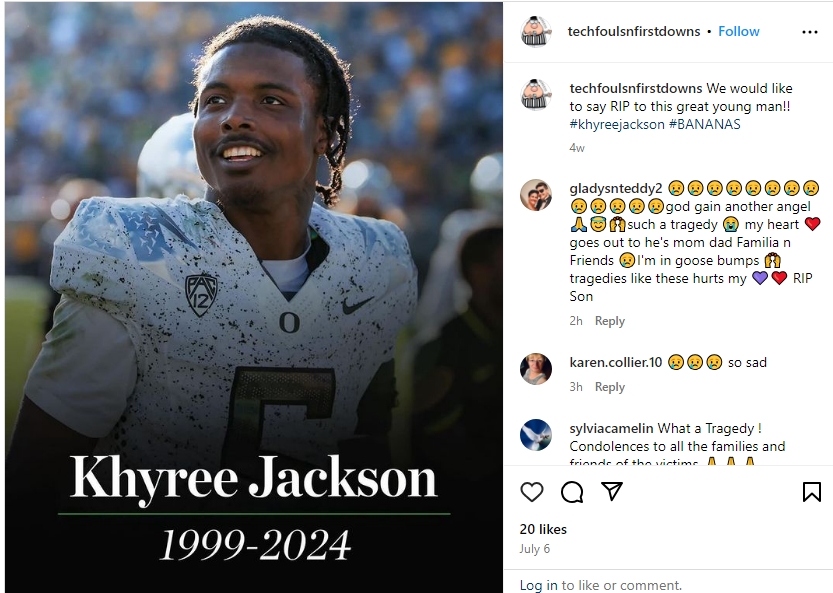Follow techfoulsnfirstdowns account
The height and width of the screenshot is (593, 833).
point(738,31)
